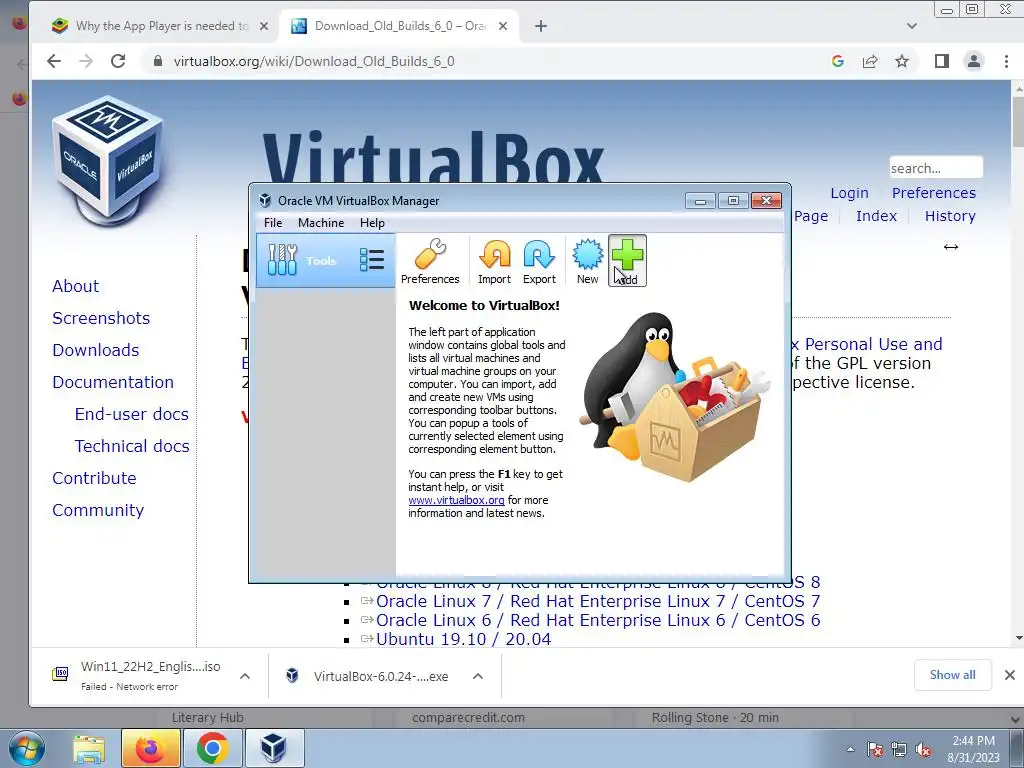
Task: Open Preferences in the VirtualBox Manager toolbar
Action: coord(430,261)
